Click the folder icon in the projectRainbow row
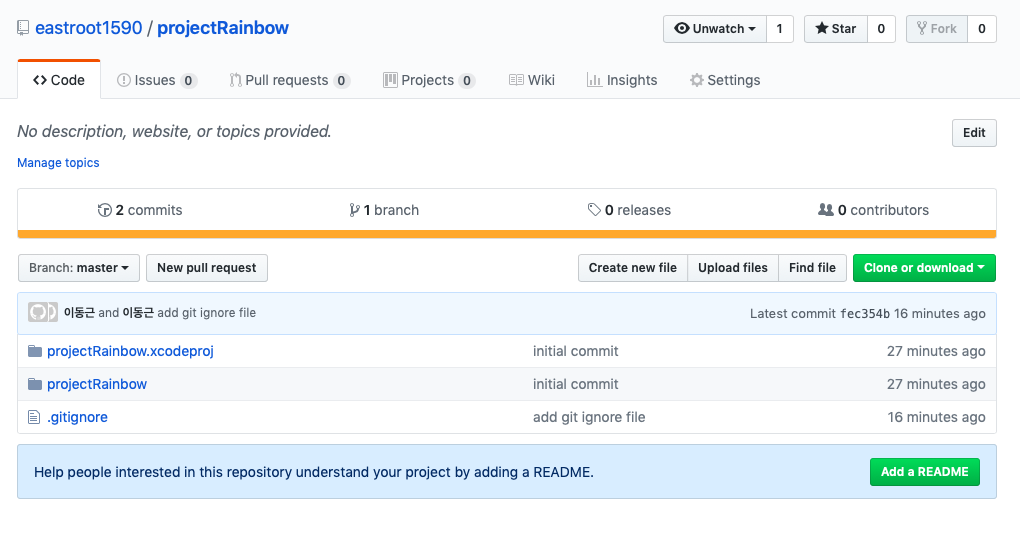This screenshot has height=540, width=1020. [35, 385]
